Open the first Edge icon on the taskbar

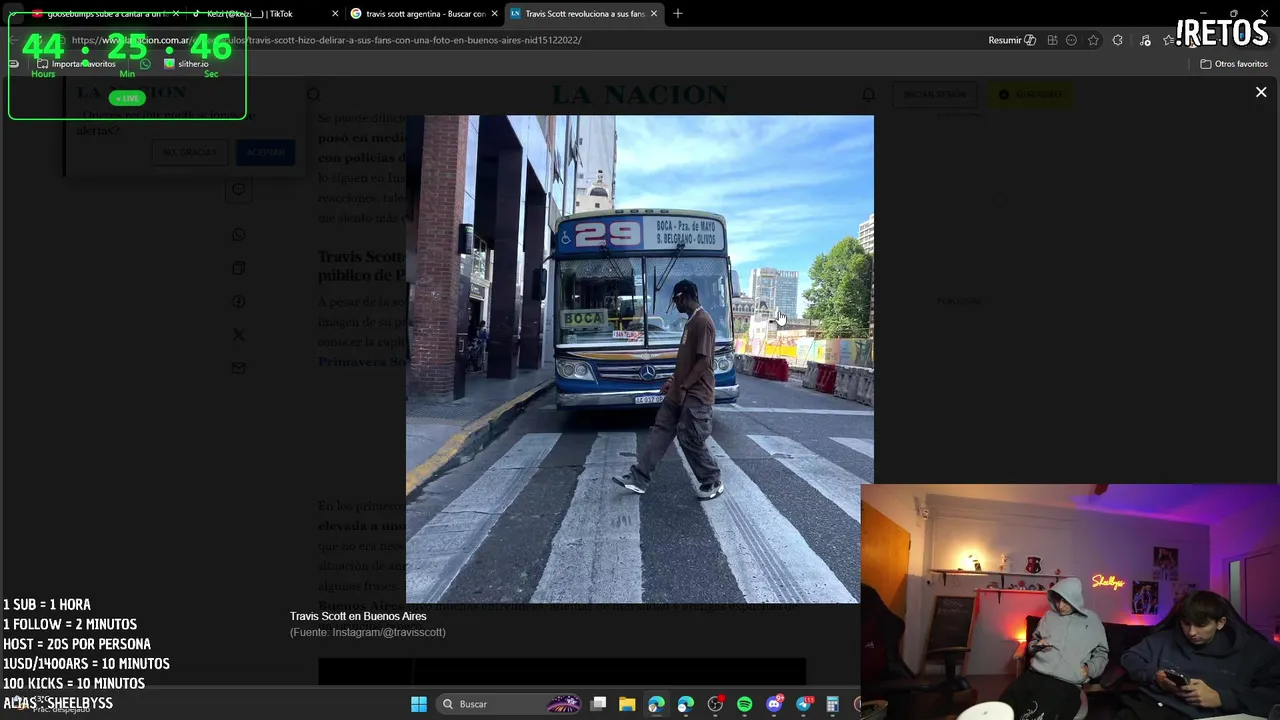[x=656, y=704]
